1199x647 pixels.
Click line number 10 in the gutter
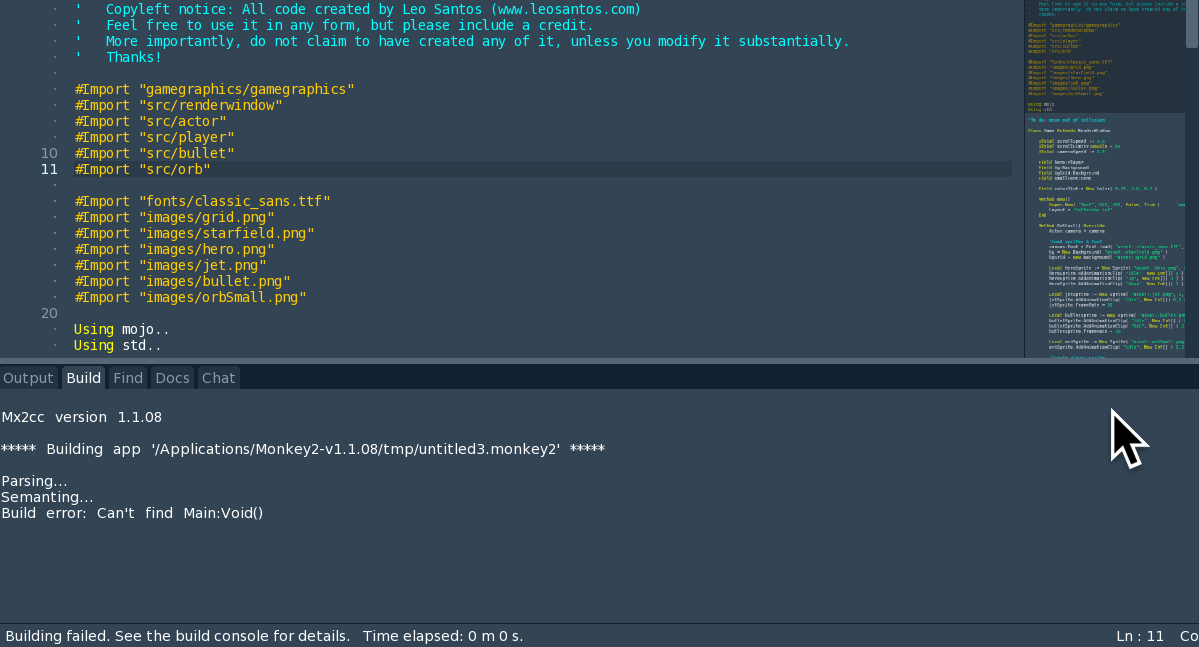click(49, 153)
